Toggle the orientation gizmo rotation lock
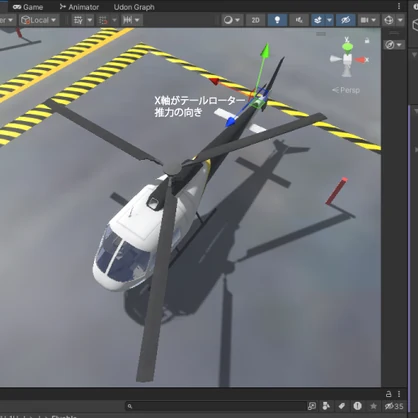This screenshot has height=418, width=418. (367, 41)
